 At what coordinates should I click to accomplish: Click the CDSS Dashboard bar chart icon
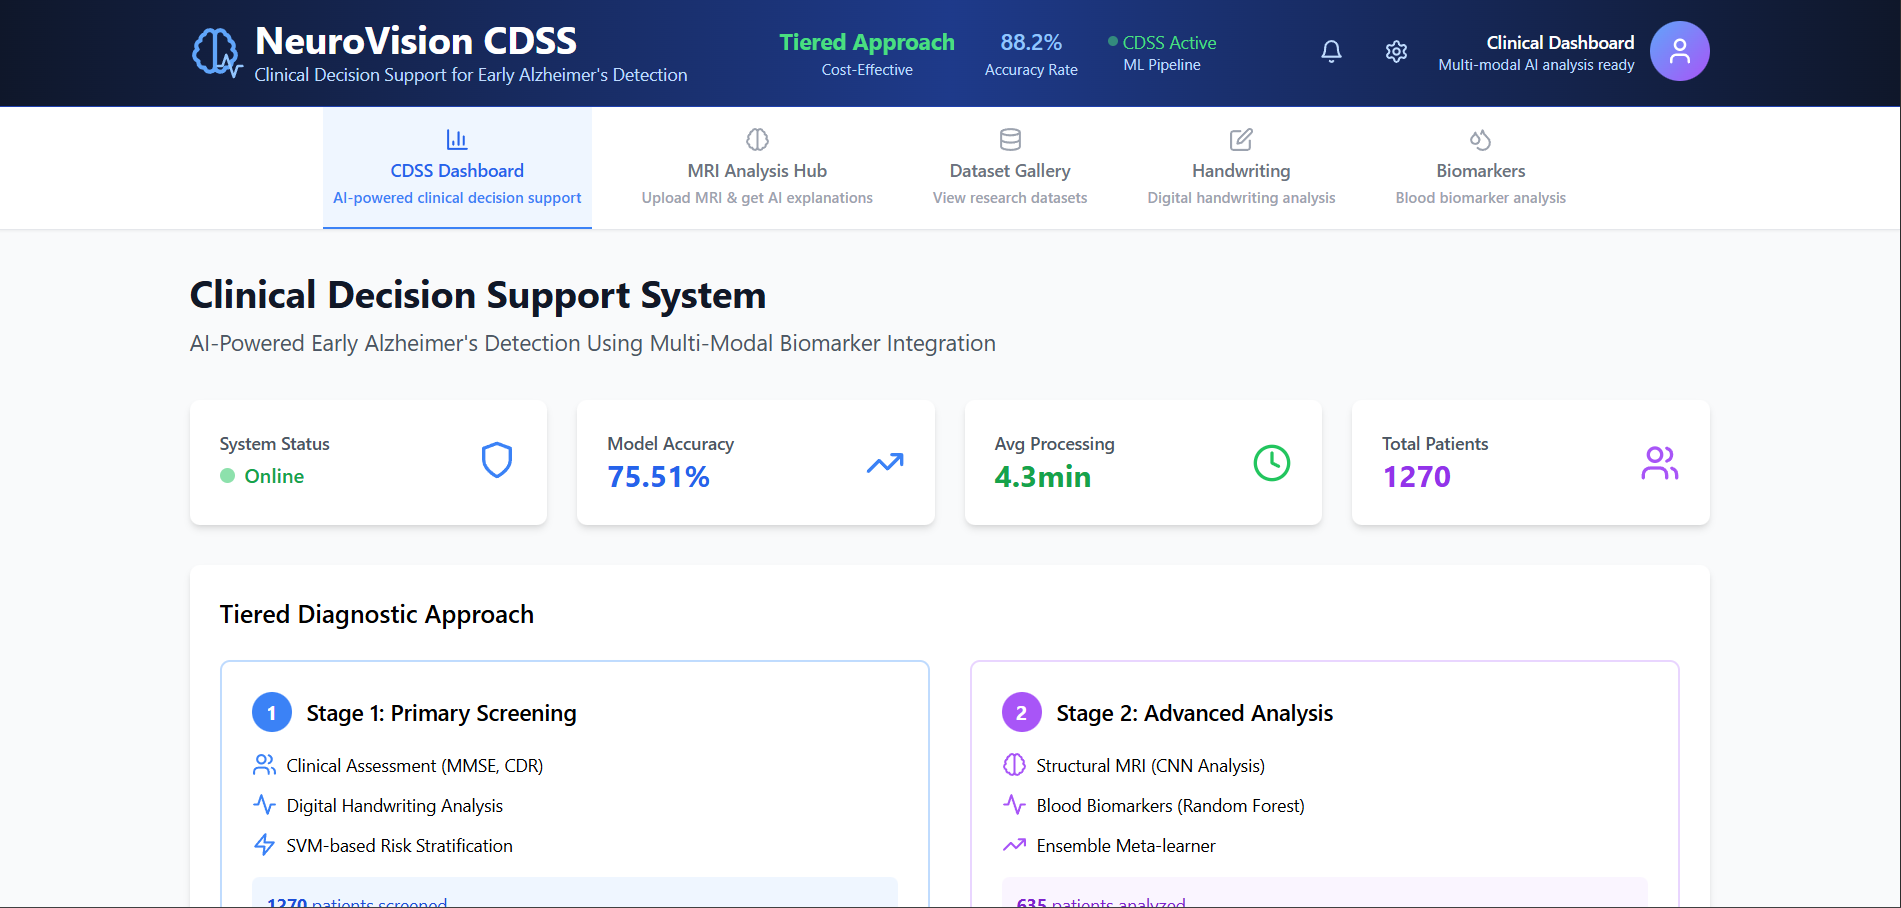click(x=457, y=139)
